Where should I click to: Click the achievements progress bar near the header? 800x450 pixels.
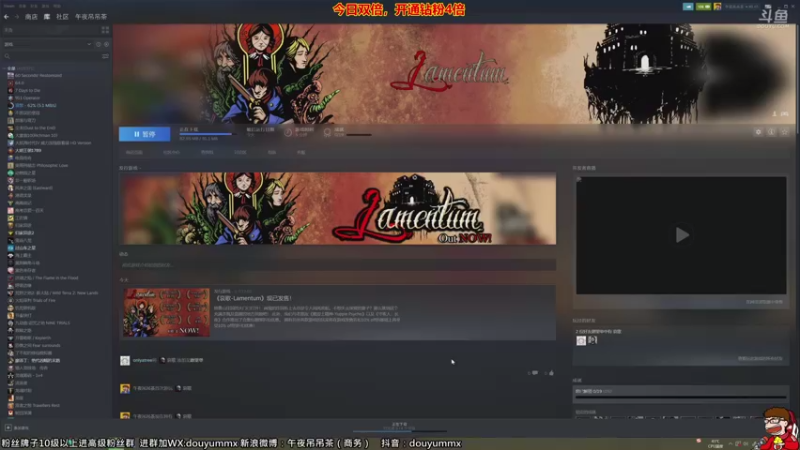coord(359,135)
